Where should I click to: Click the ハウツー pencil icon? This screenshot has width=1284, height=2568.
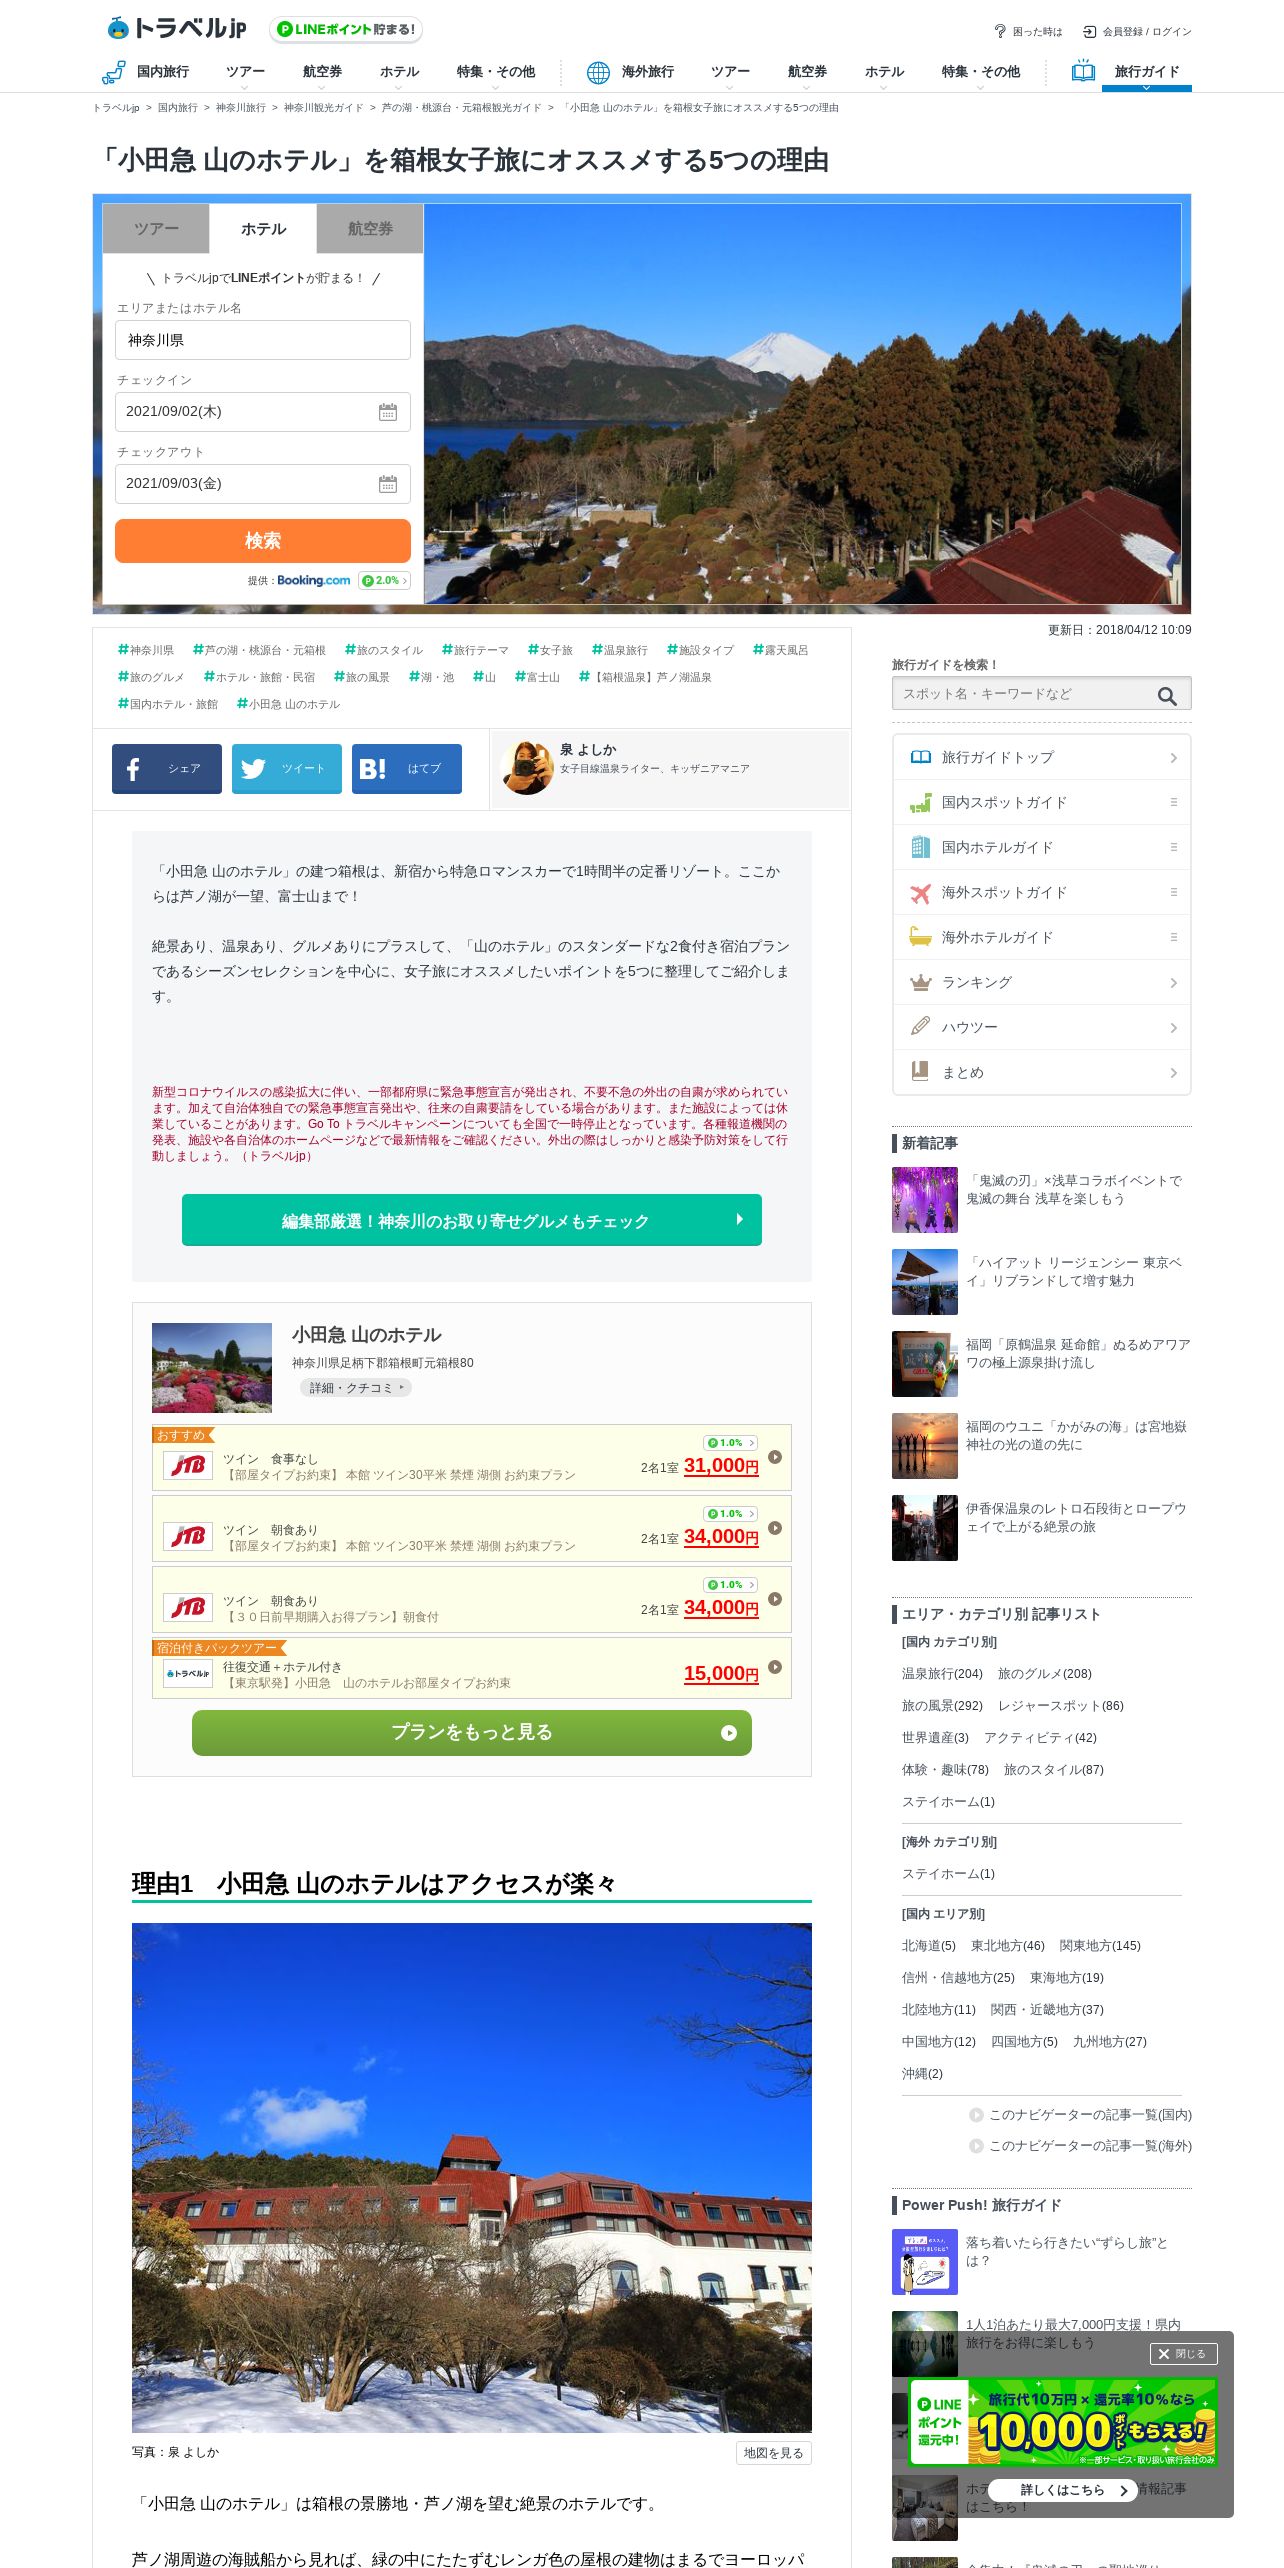tap(920, 1027)
